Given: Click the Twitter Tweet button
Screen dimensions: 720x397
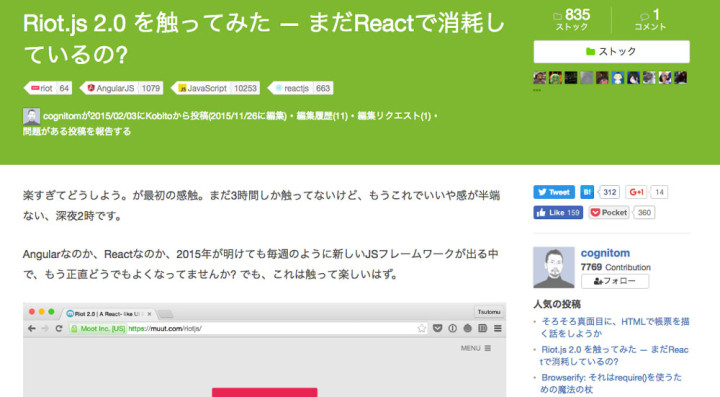Looking at the screenshot, I should point(554,192).
